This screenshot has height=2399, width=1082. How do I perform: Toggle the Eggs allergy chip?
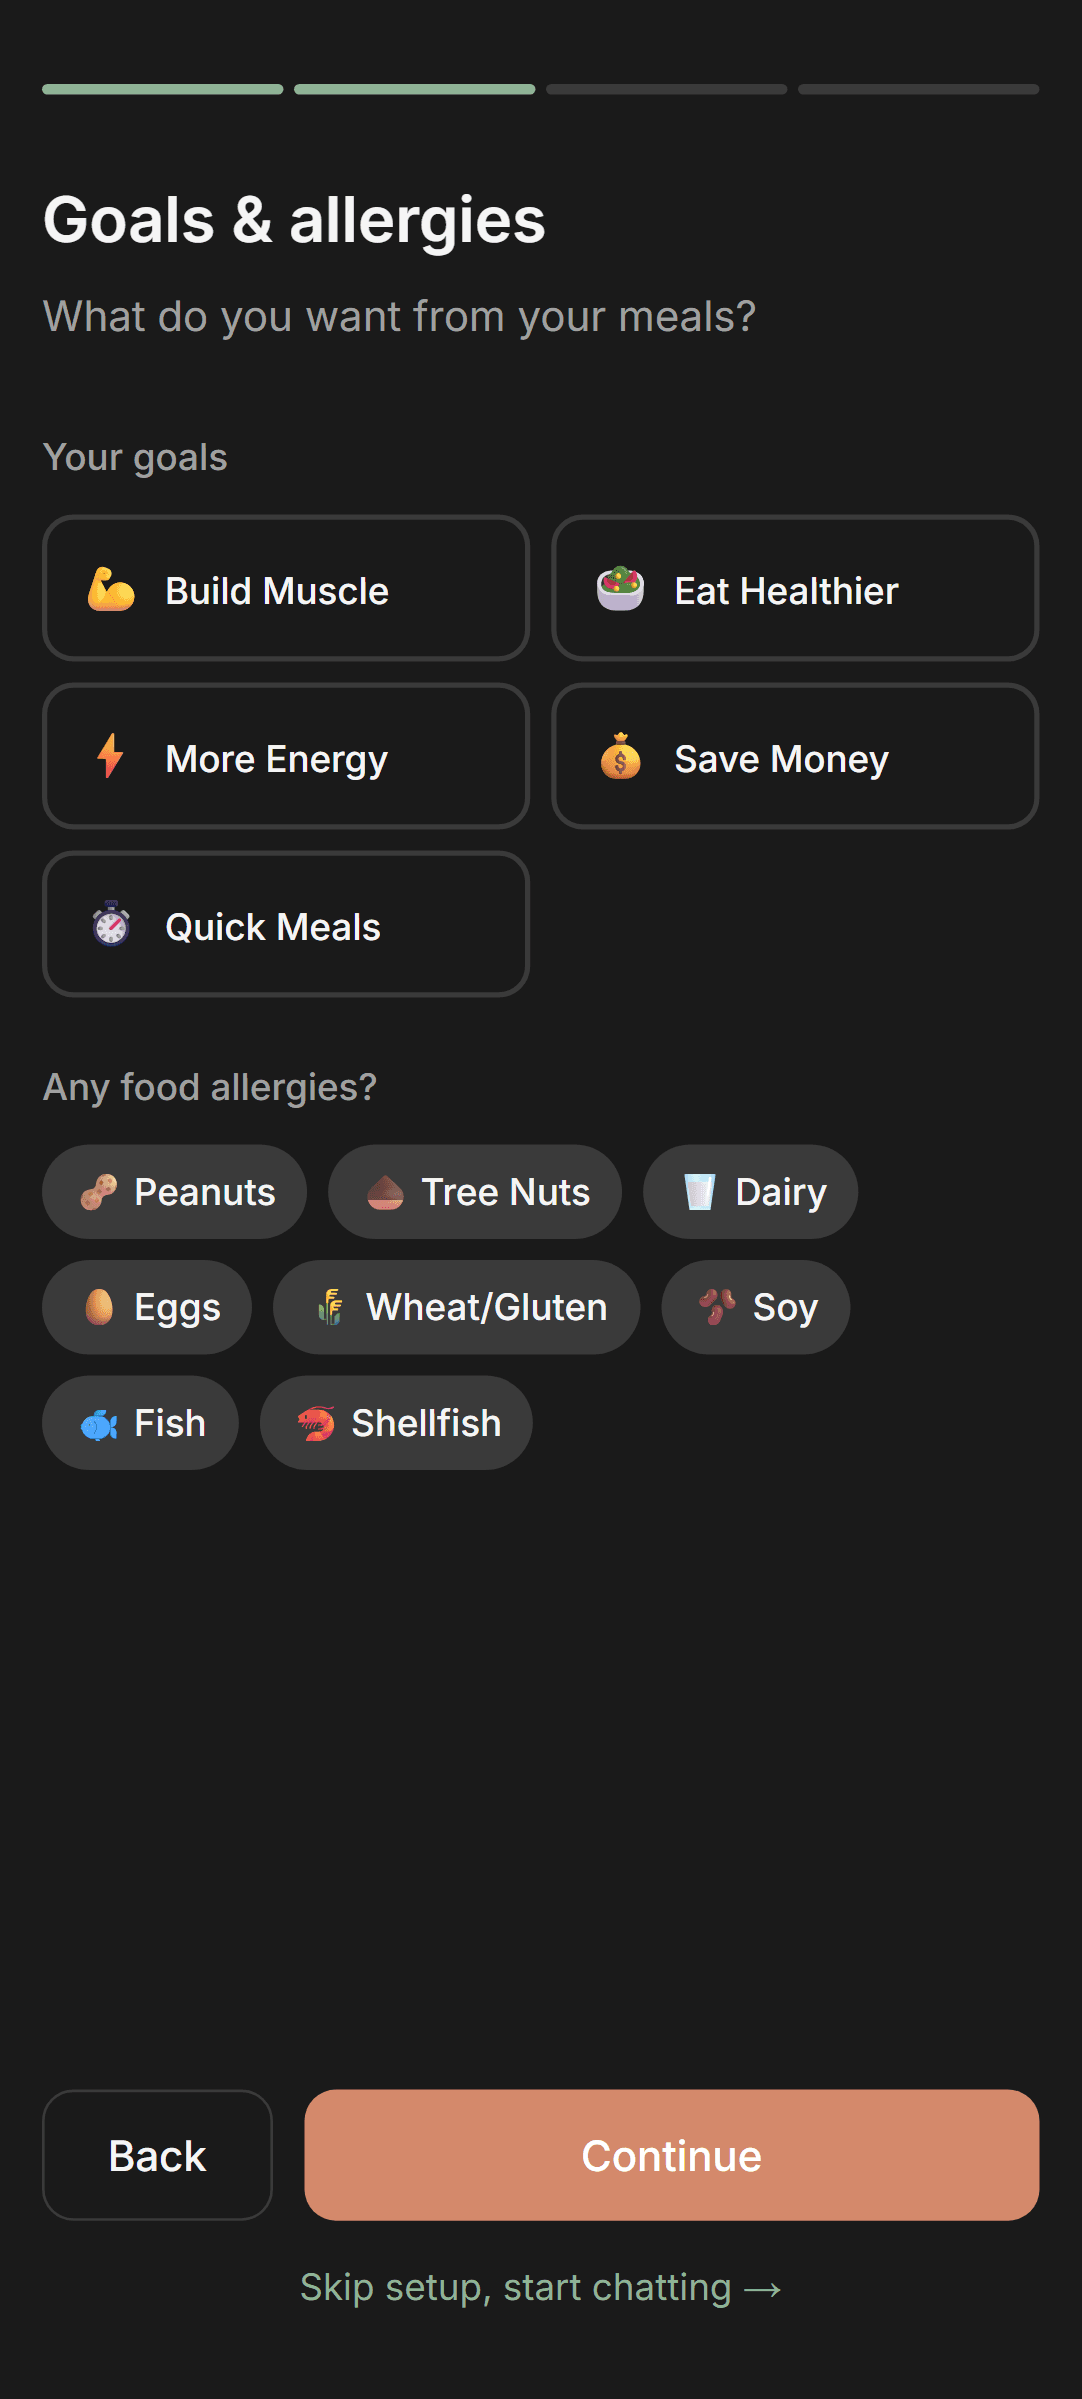146,1307
